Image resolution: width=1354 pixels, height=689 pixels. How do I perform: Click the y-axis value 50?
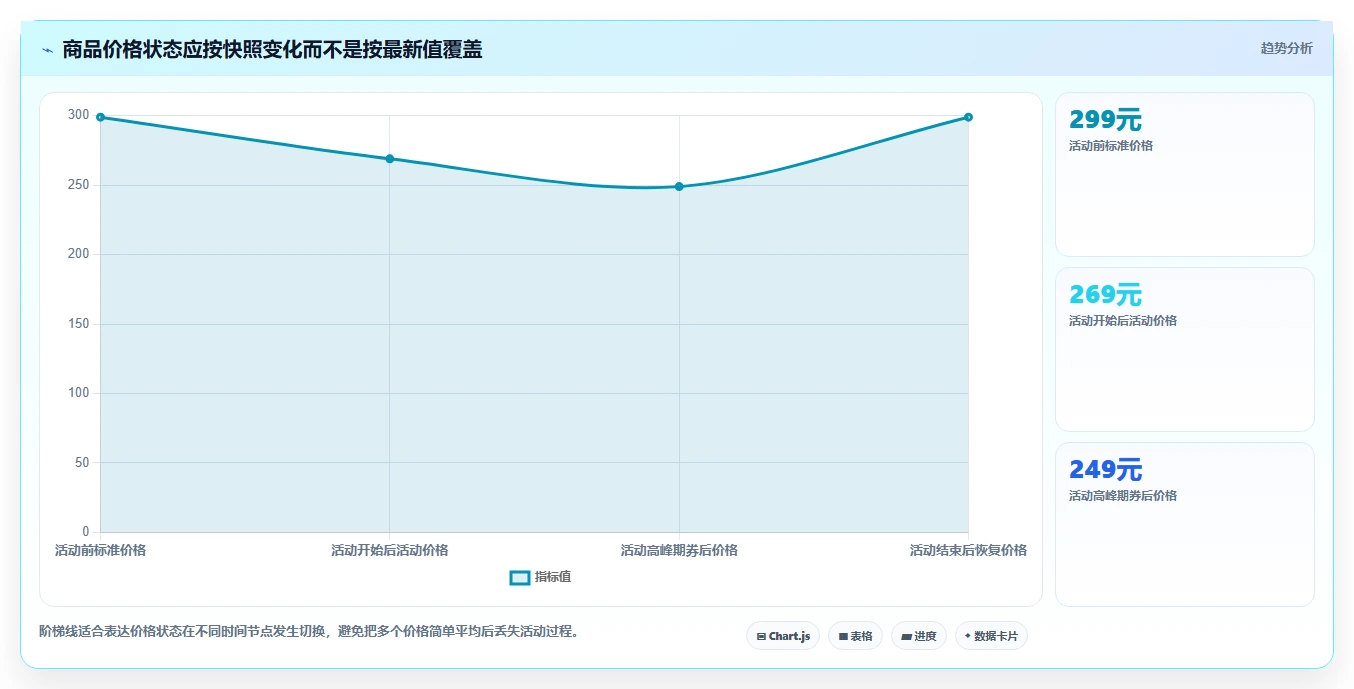click(82, 463)
